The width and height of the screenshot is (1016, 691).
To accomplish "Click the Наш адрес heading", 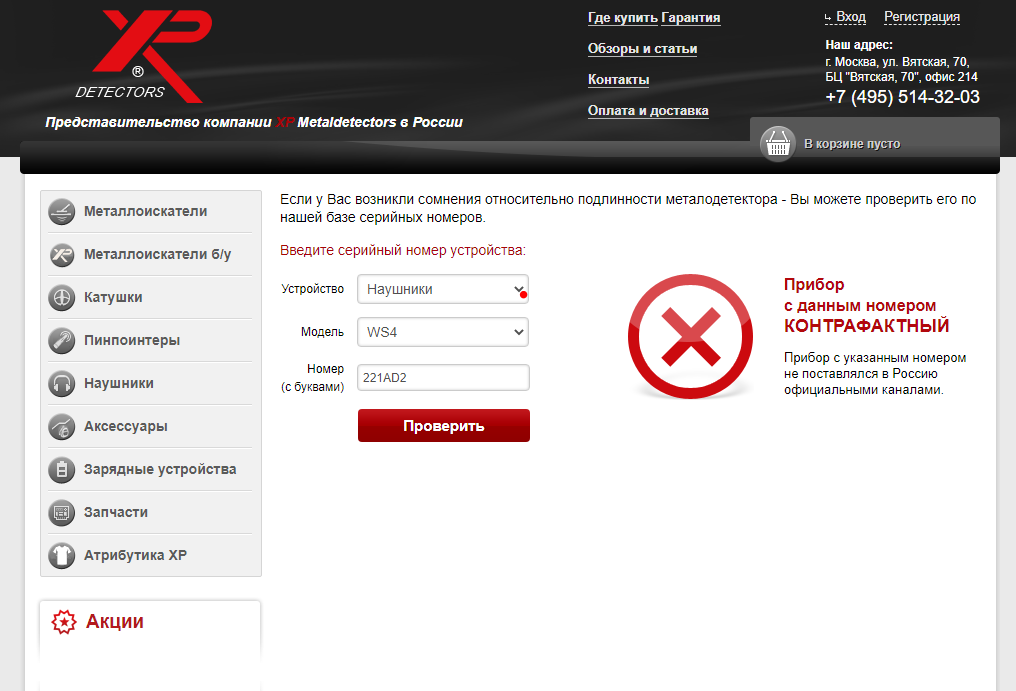I will (x=859, y=45).
